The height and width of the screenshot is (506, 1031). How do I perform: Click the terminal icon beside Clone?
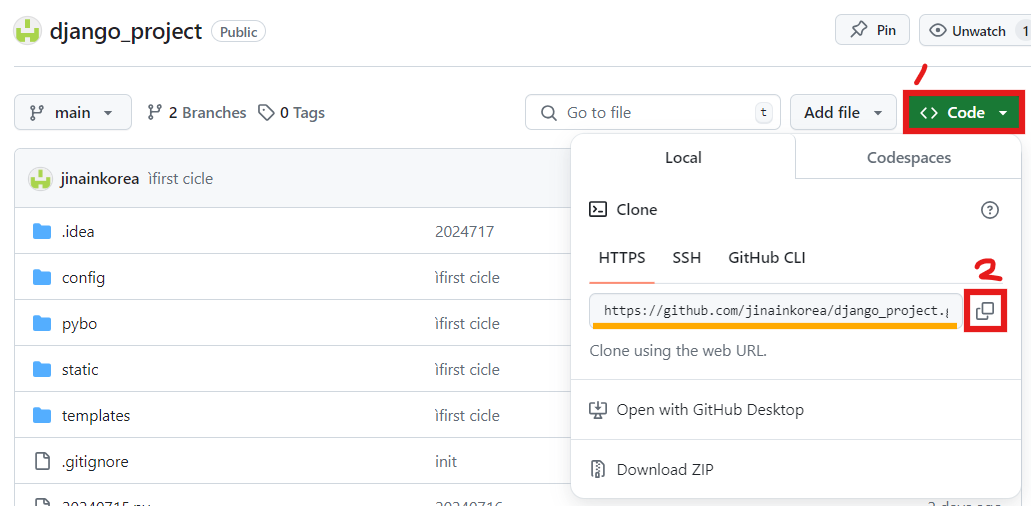point(598,210)
